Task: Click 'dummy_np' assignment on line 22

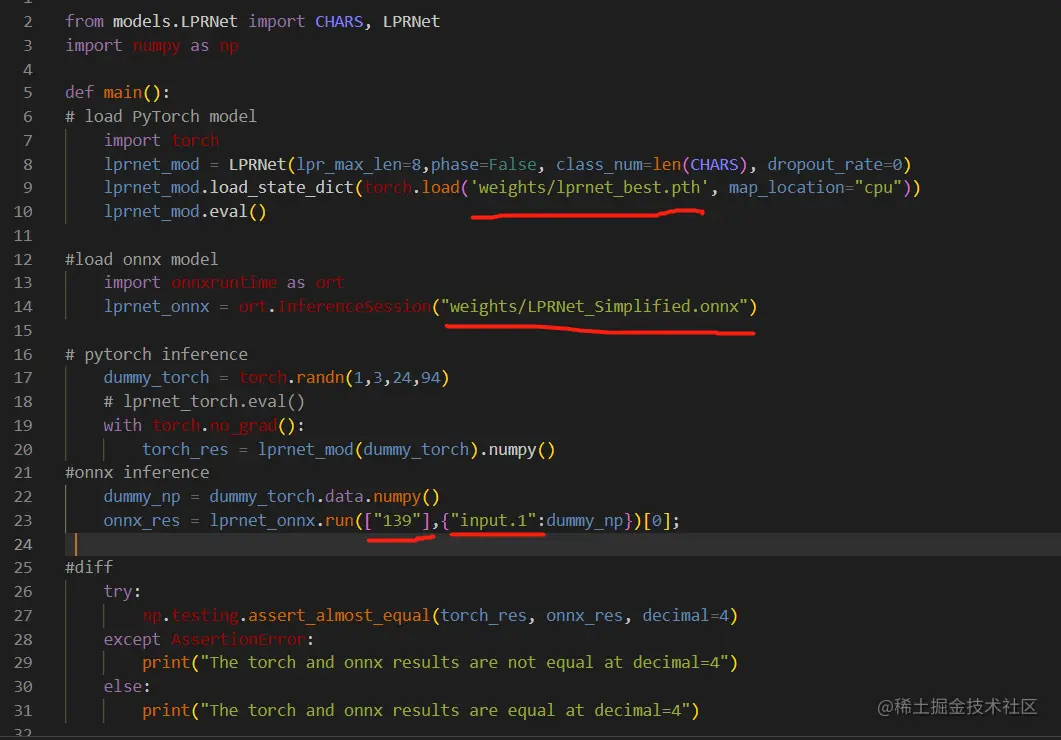Action: (x=141, y=496)
